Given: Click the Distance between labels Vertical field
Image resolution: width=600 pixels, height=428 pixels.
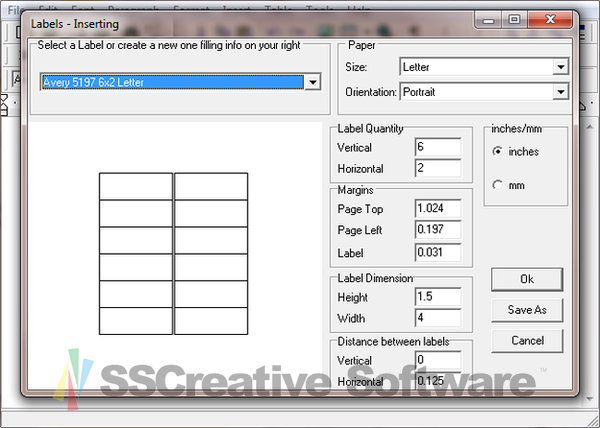Looking at the screenshot, I should [438, 360].
